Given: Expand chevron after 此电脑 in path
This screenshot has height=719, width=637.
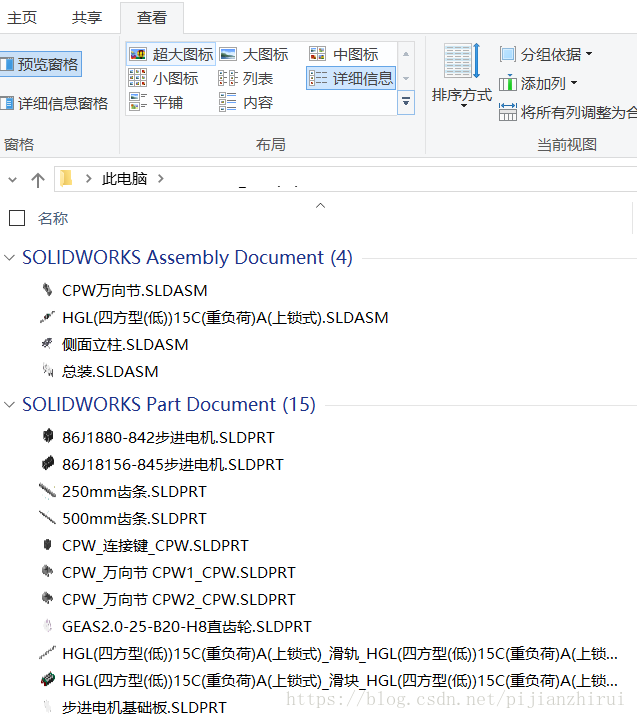Looking at the screenshot, I should 161,179.
